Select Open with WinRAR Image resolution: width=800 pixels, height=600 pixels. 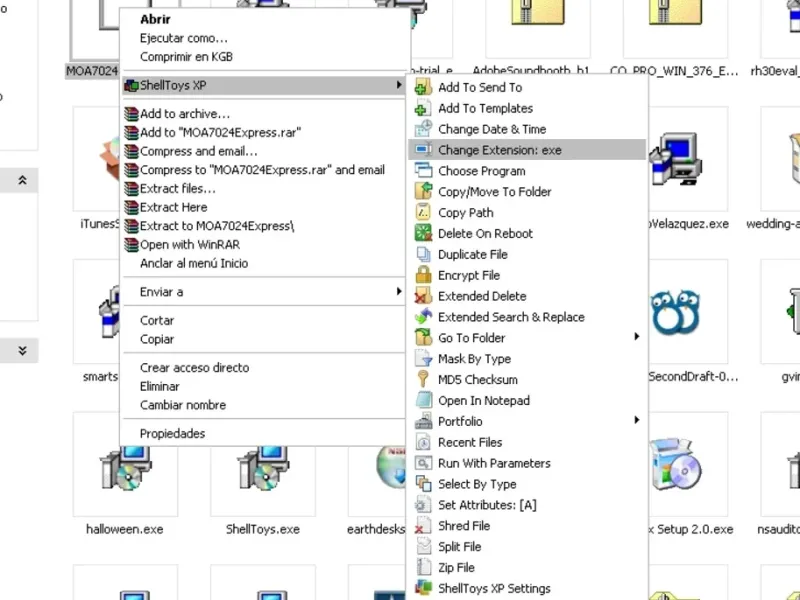[190, 245]
